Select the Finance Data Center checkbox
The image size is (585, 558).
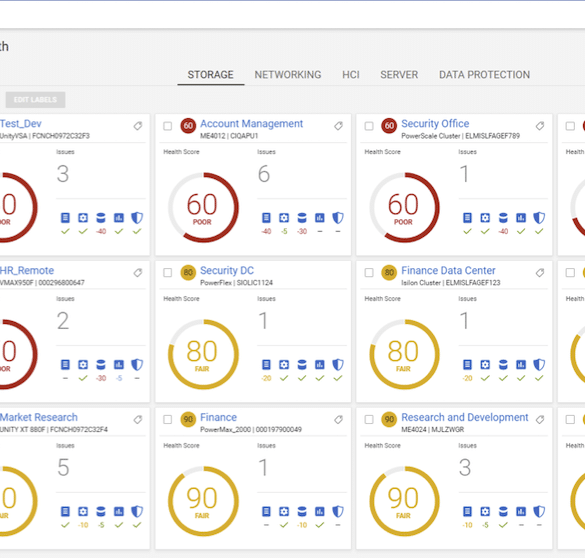[369, 273]
